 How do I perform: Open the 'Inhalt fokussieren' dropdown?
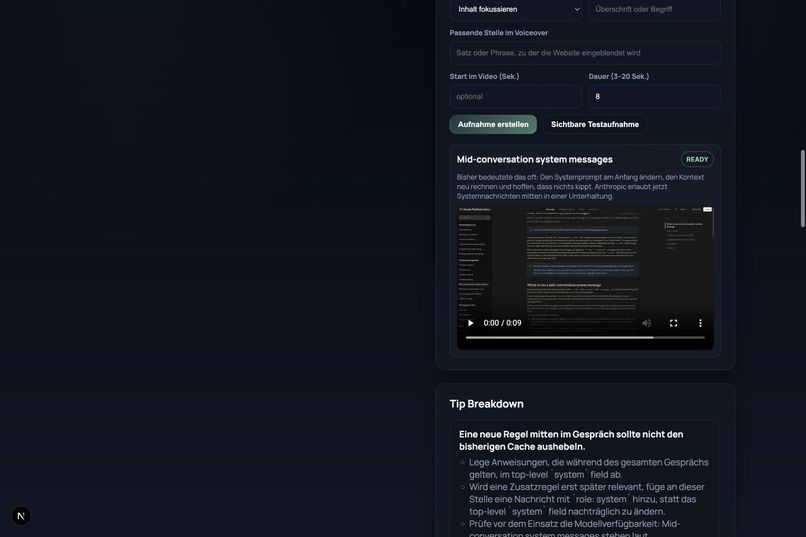point(516,9)
